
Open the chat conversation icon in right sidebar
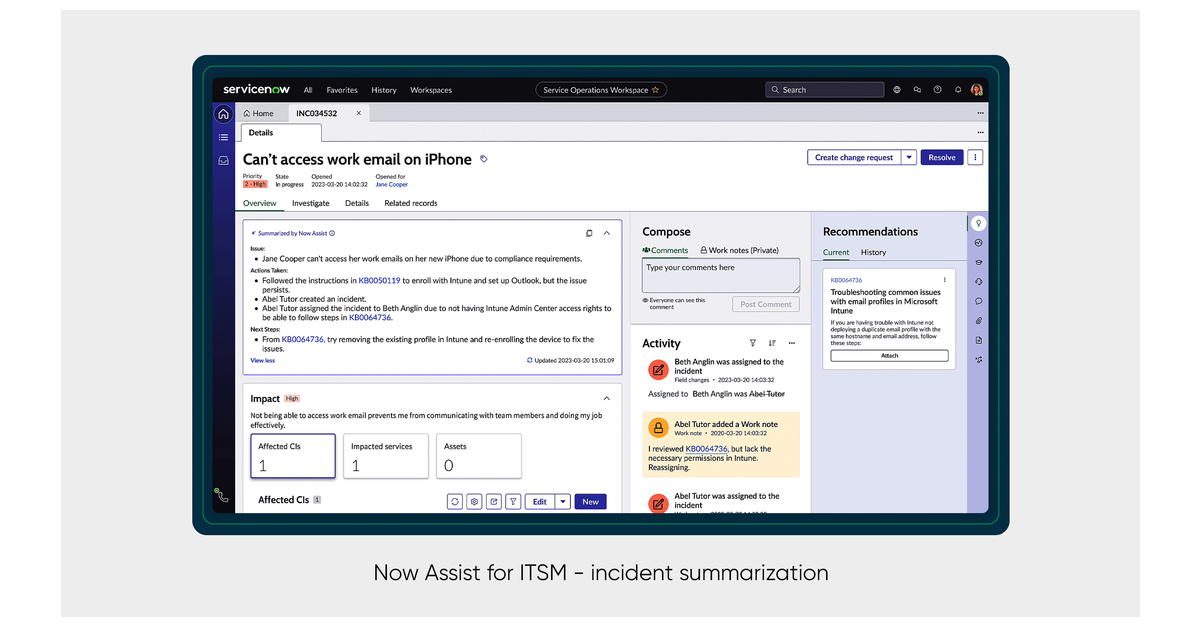(978, 300)
